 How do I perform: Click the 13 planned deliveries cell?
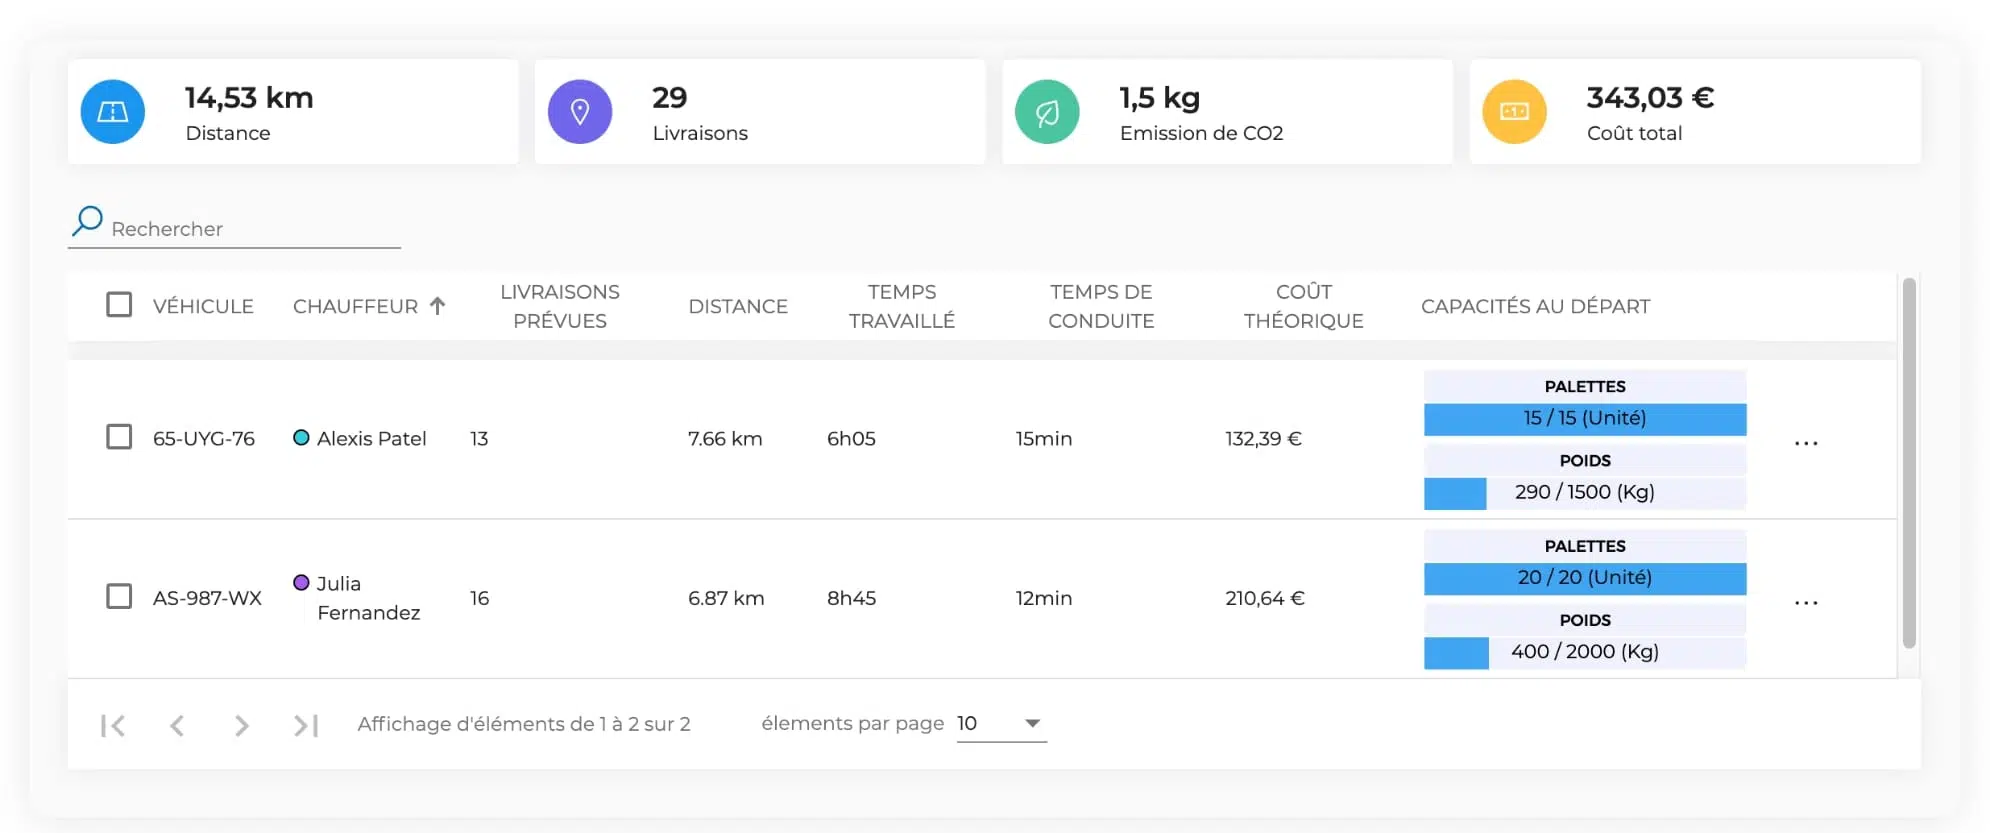pos(479,438)
